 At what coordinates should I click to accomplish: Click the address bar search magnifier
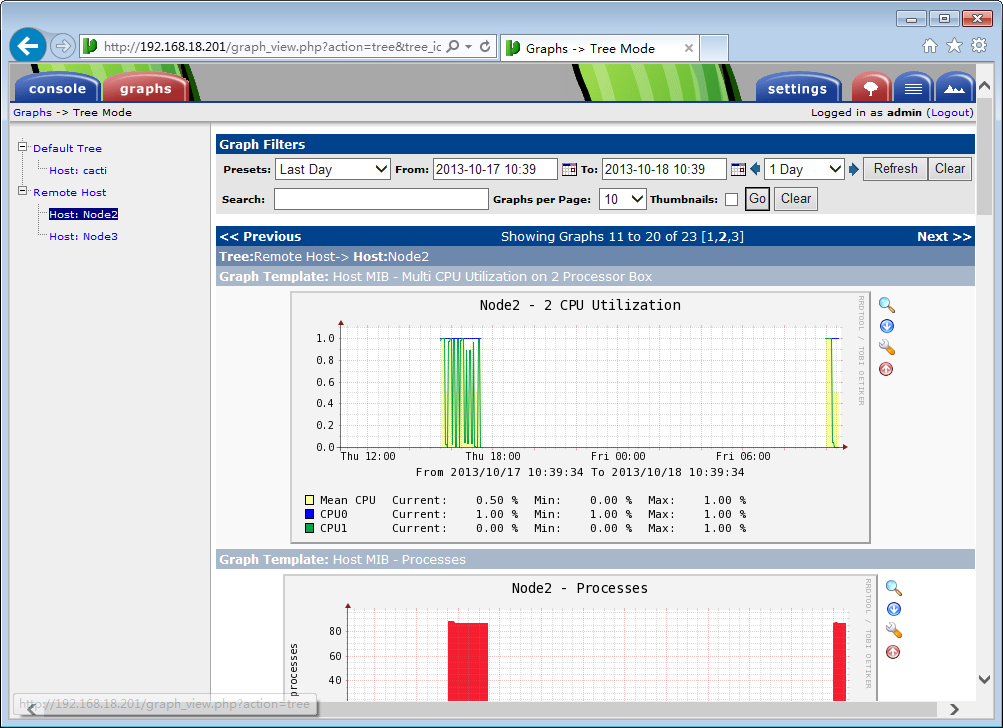453,46
